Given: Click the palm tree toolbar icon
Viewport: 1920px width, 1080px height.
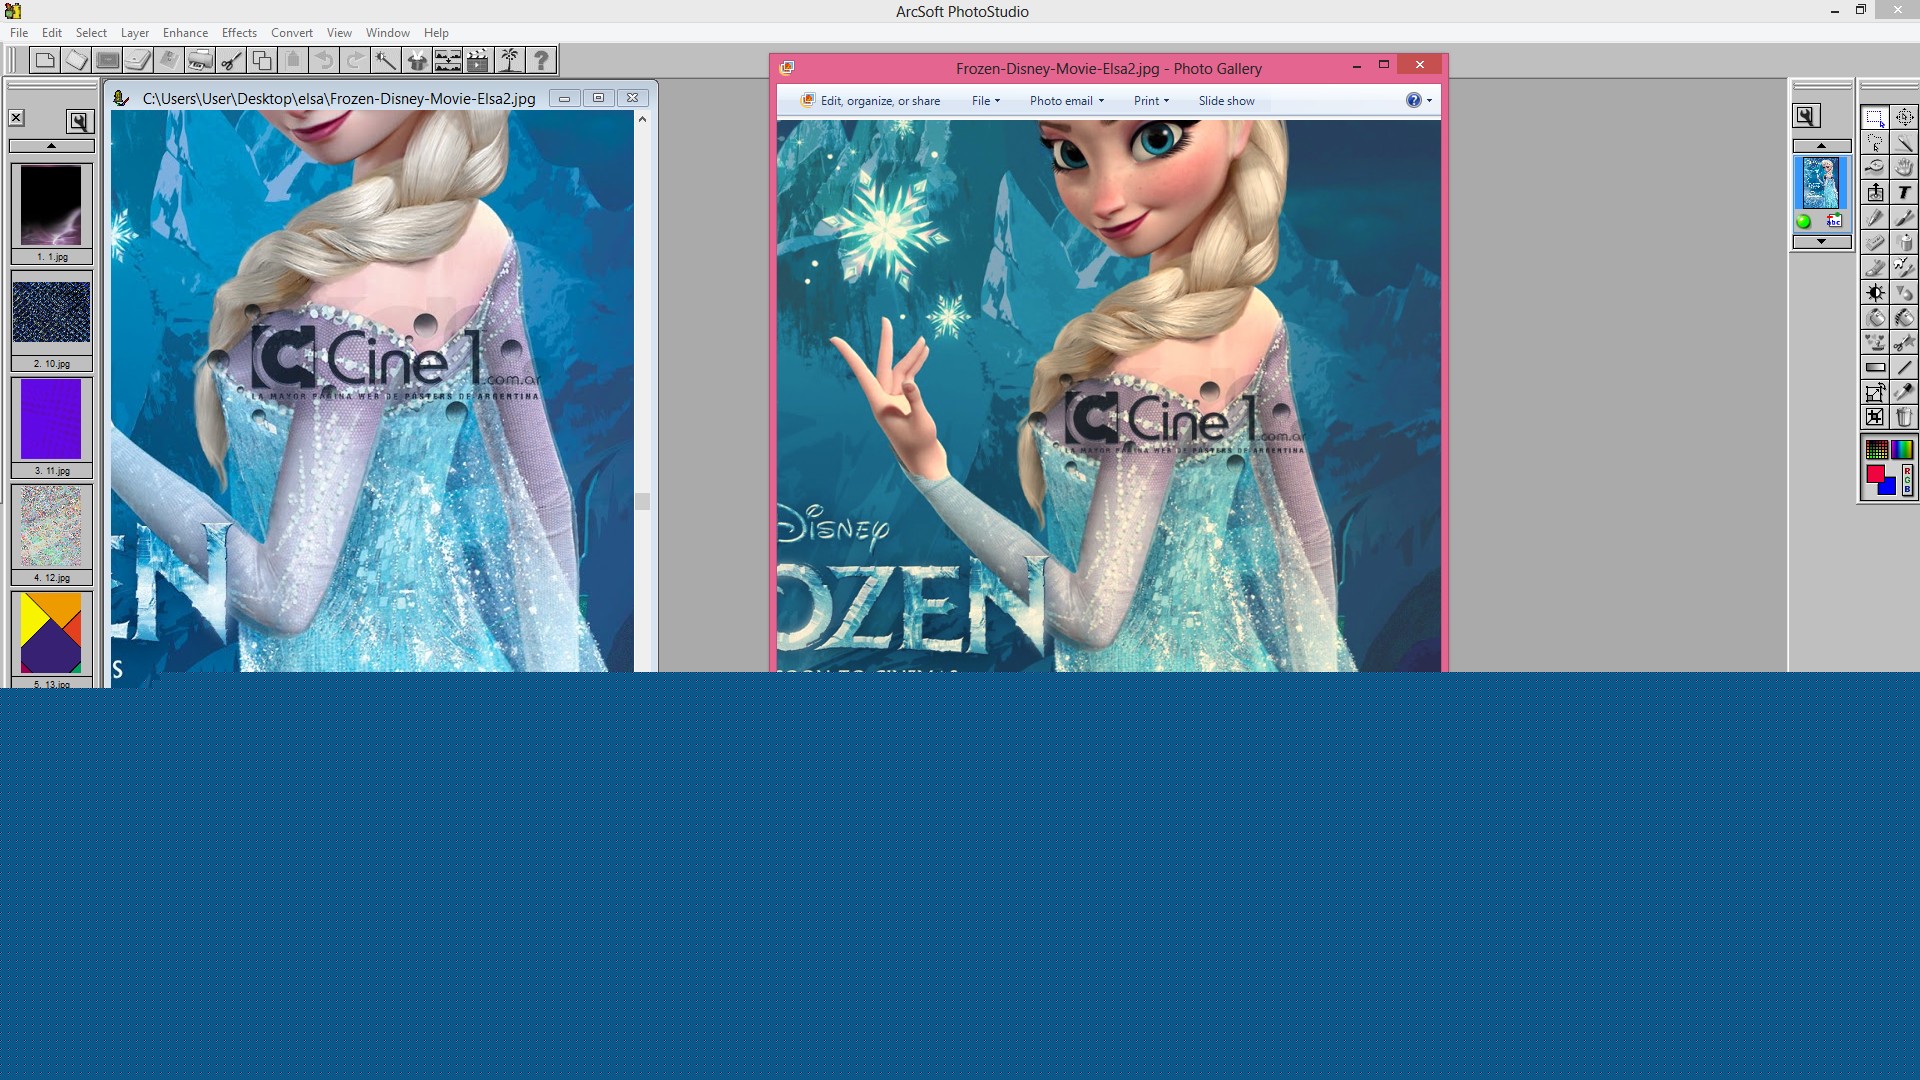Looking at the screenshot, I should [x=510, y=60].
